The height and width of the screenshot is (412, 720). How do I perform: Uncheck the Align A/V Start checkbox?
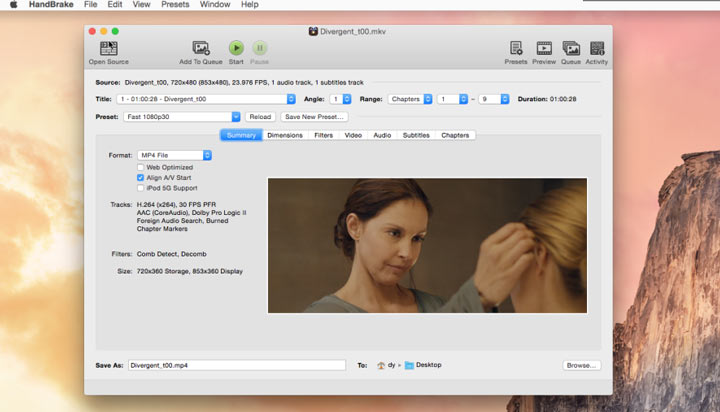[140, 177]
